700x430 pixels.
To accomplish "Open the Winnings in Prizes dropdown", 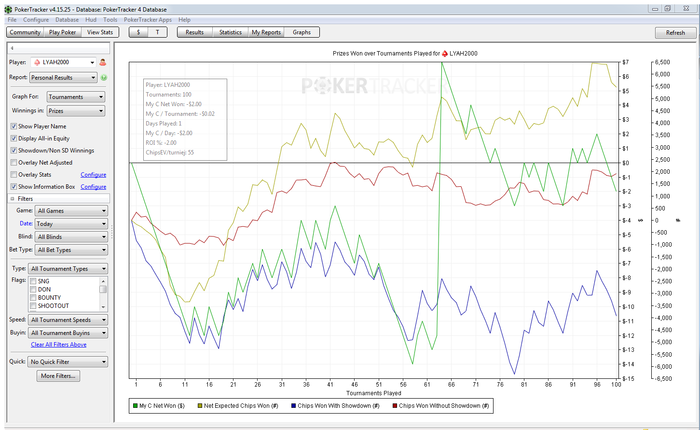I will 76,111.
